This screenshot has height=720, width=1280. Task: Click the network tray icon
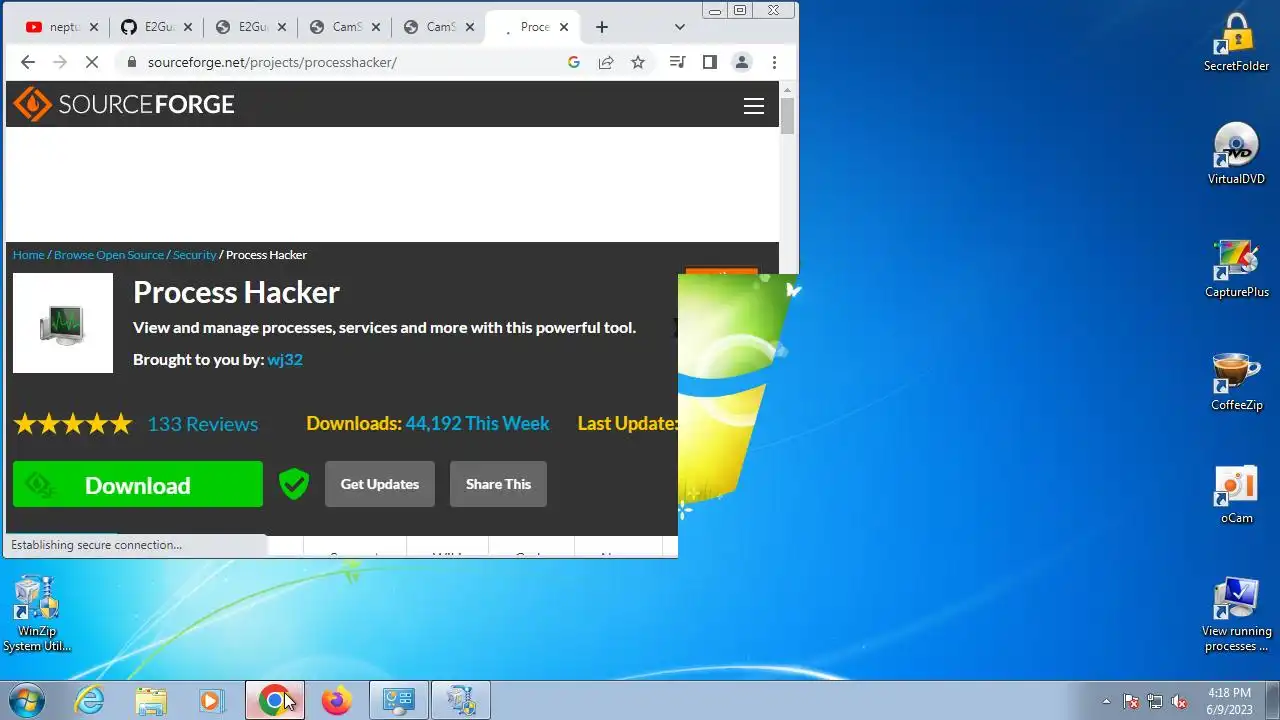click(1155, 701)
